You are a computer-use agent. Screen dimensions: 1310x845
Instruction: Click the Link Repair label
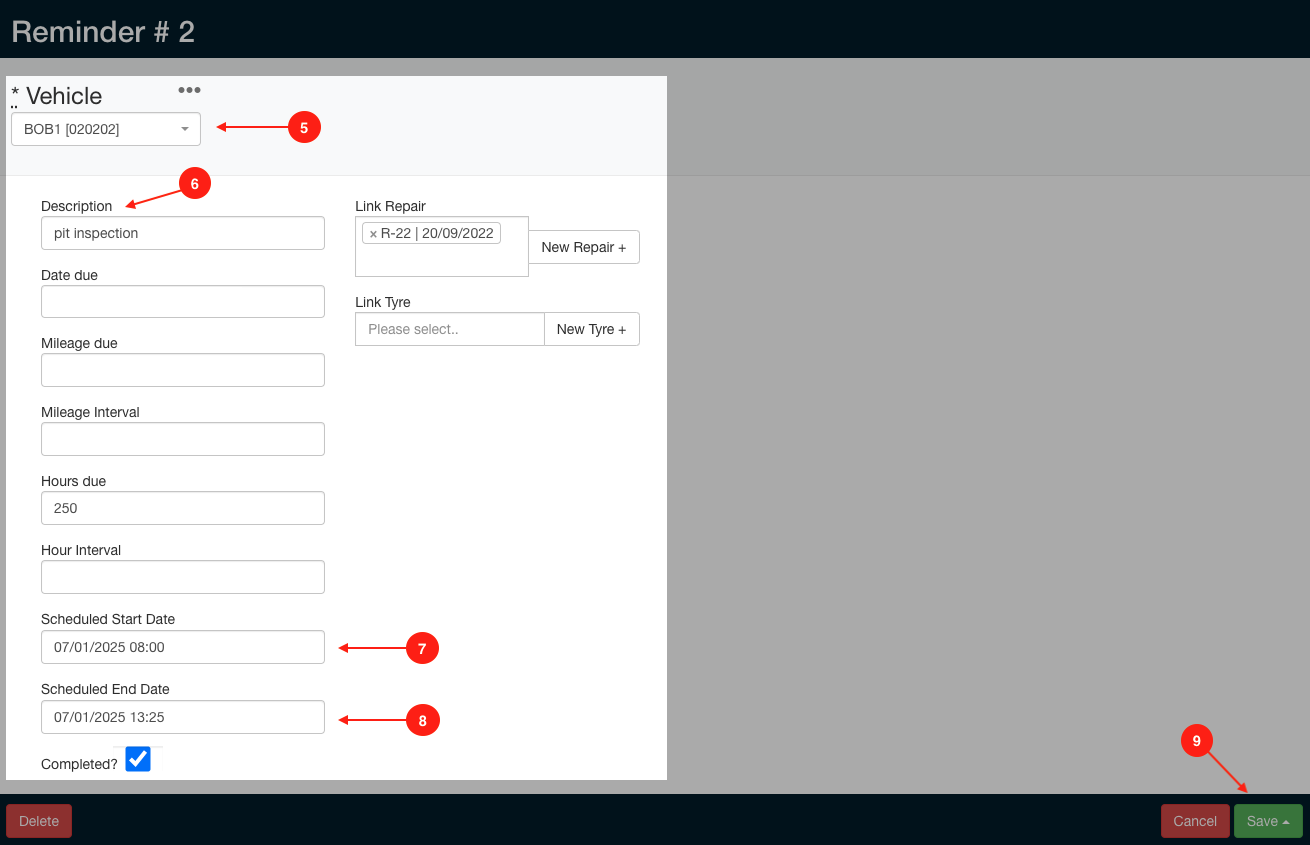(390, 206)
